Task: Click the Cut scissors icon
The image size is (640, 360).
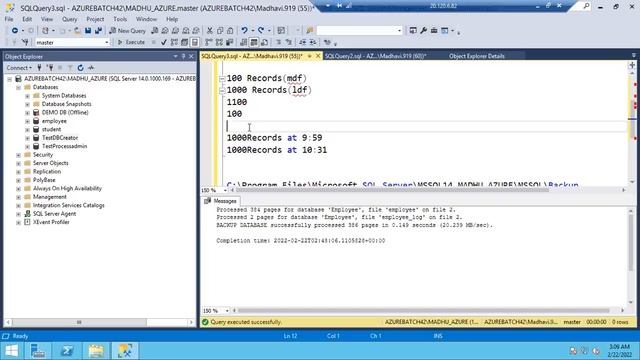Action: point(209,31)
